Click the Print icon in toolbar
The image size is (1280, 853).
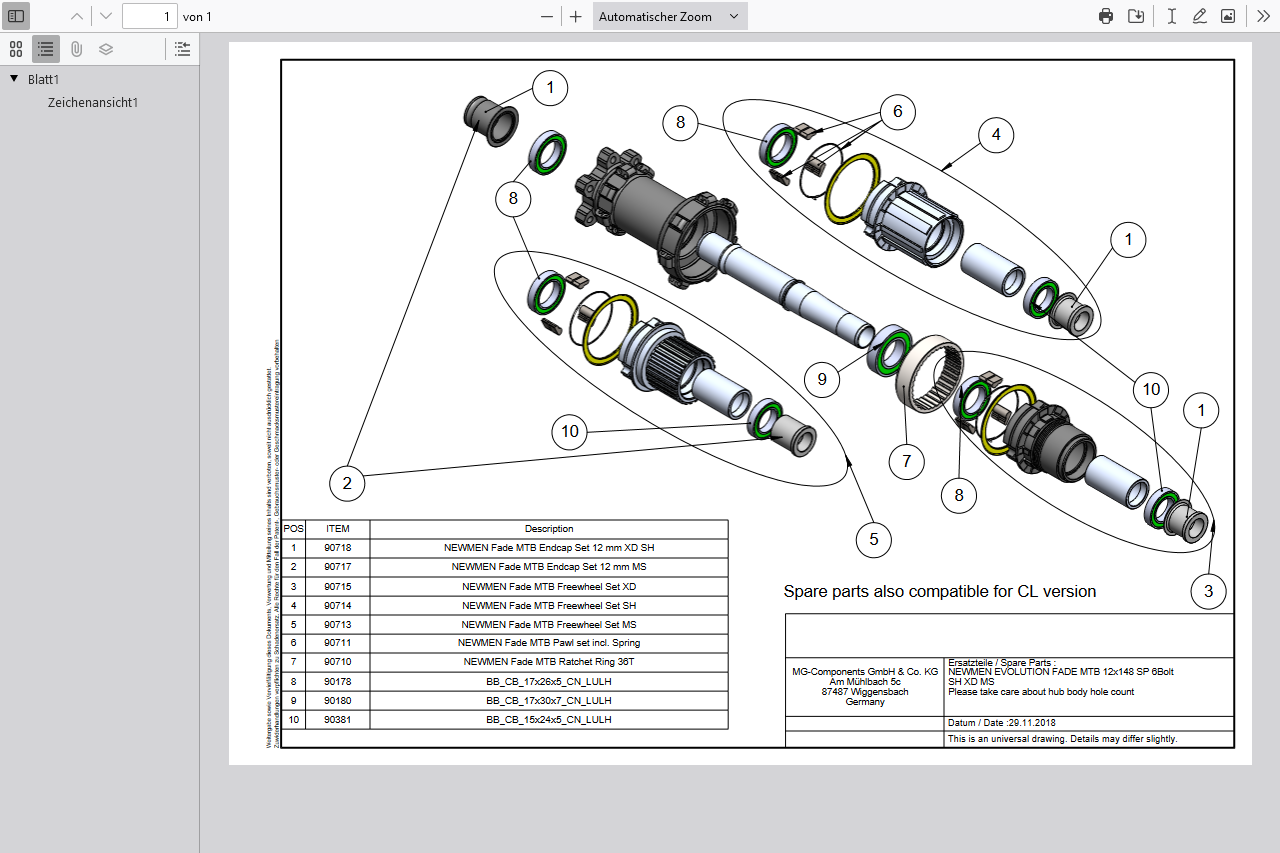tap(1106, 16)
